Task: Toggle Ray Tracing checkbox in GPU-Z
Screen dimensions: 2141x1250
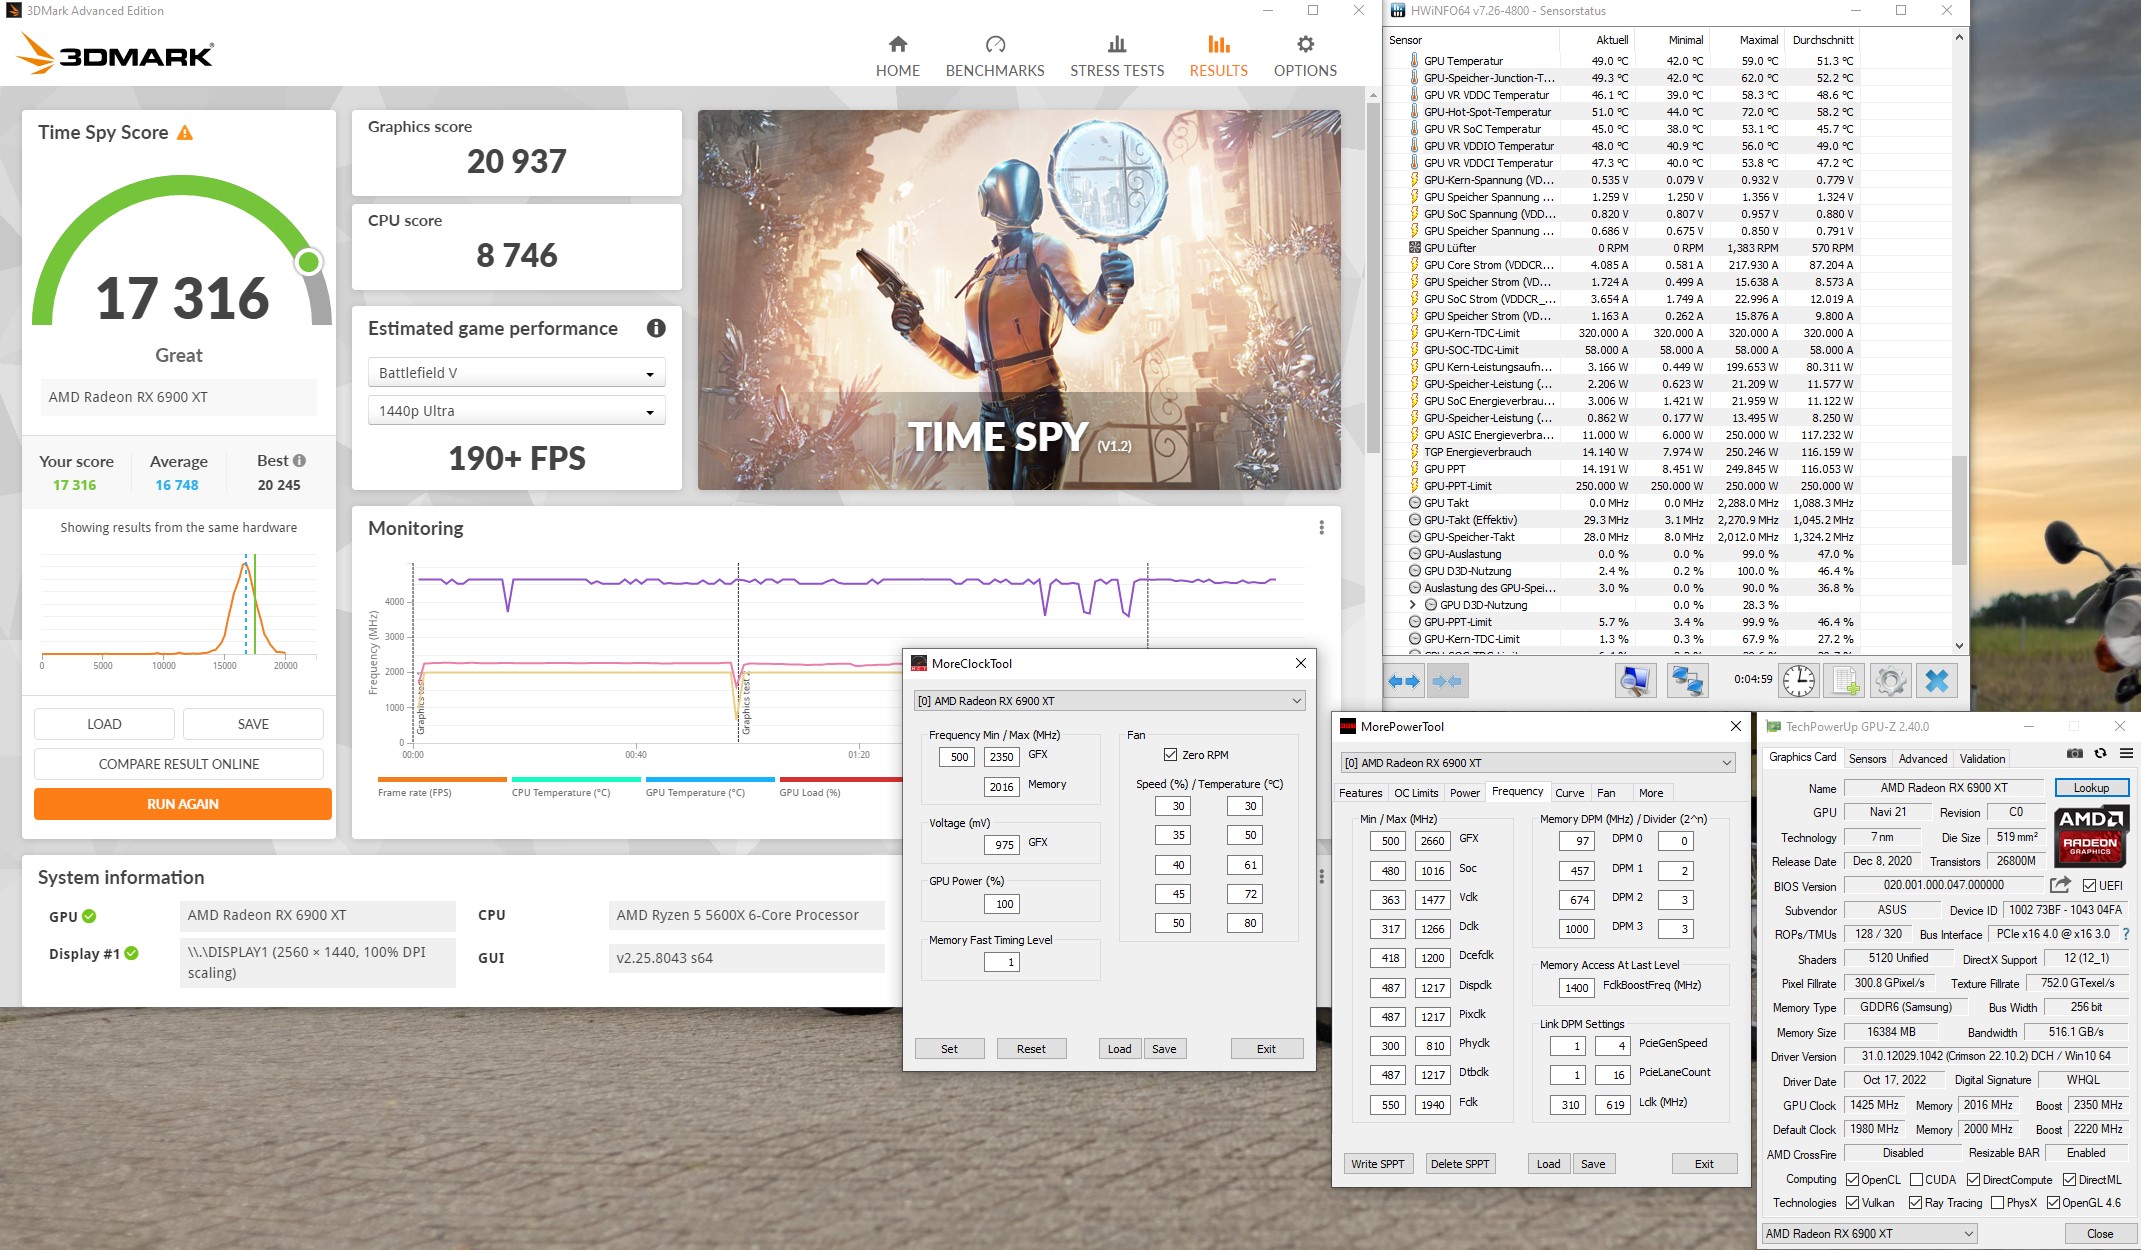Action: click(1915, 1203)
